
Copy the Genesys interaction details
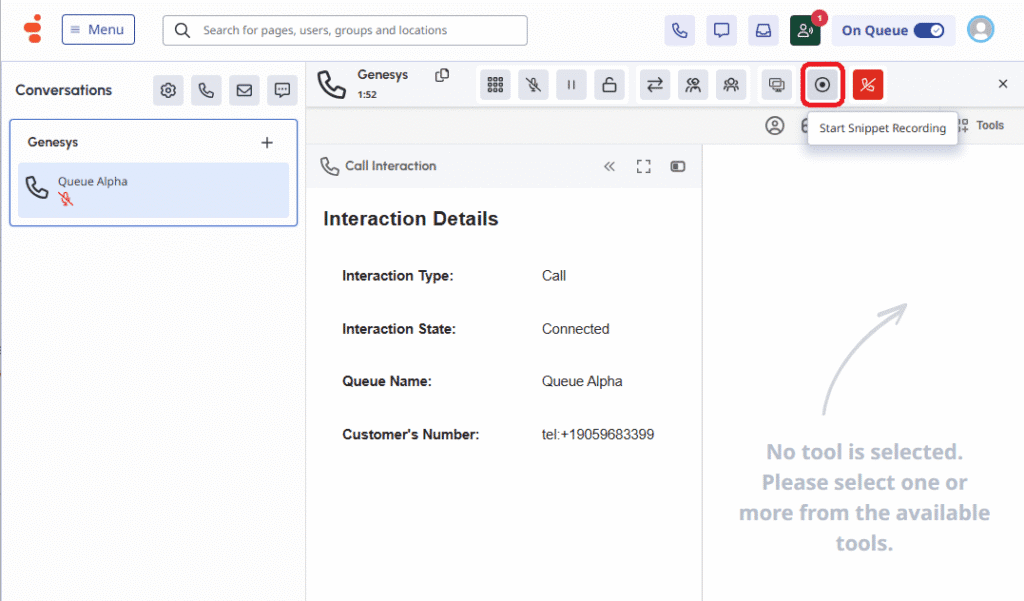(x=442, y=76)
